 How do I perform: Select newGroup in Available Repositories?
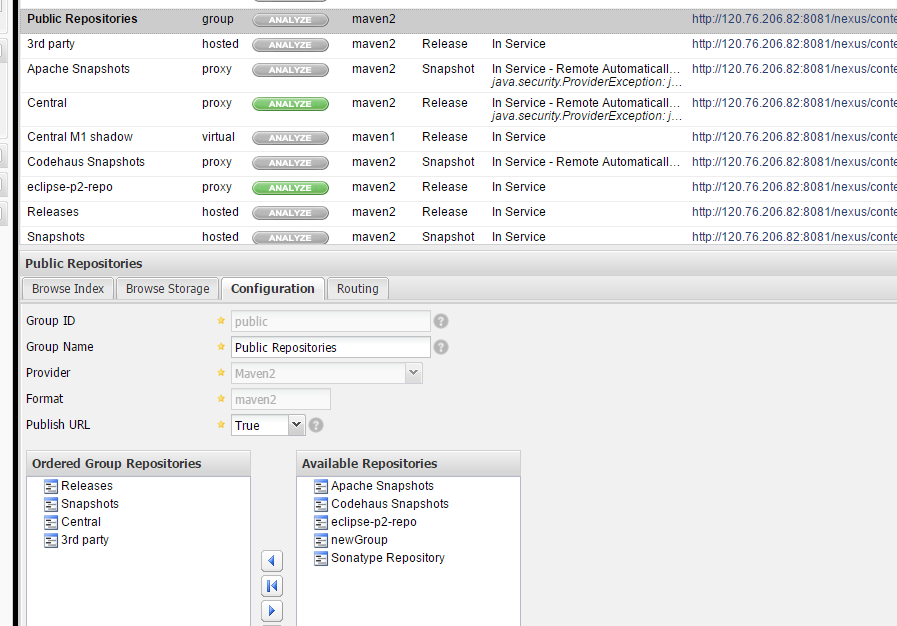359,540
